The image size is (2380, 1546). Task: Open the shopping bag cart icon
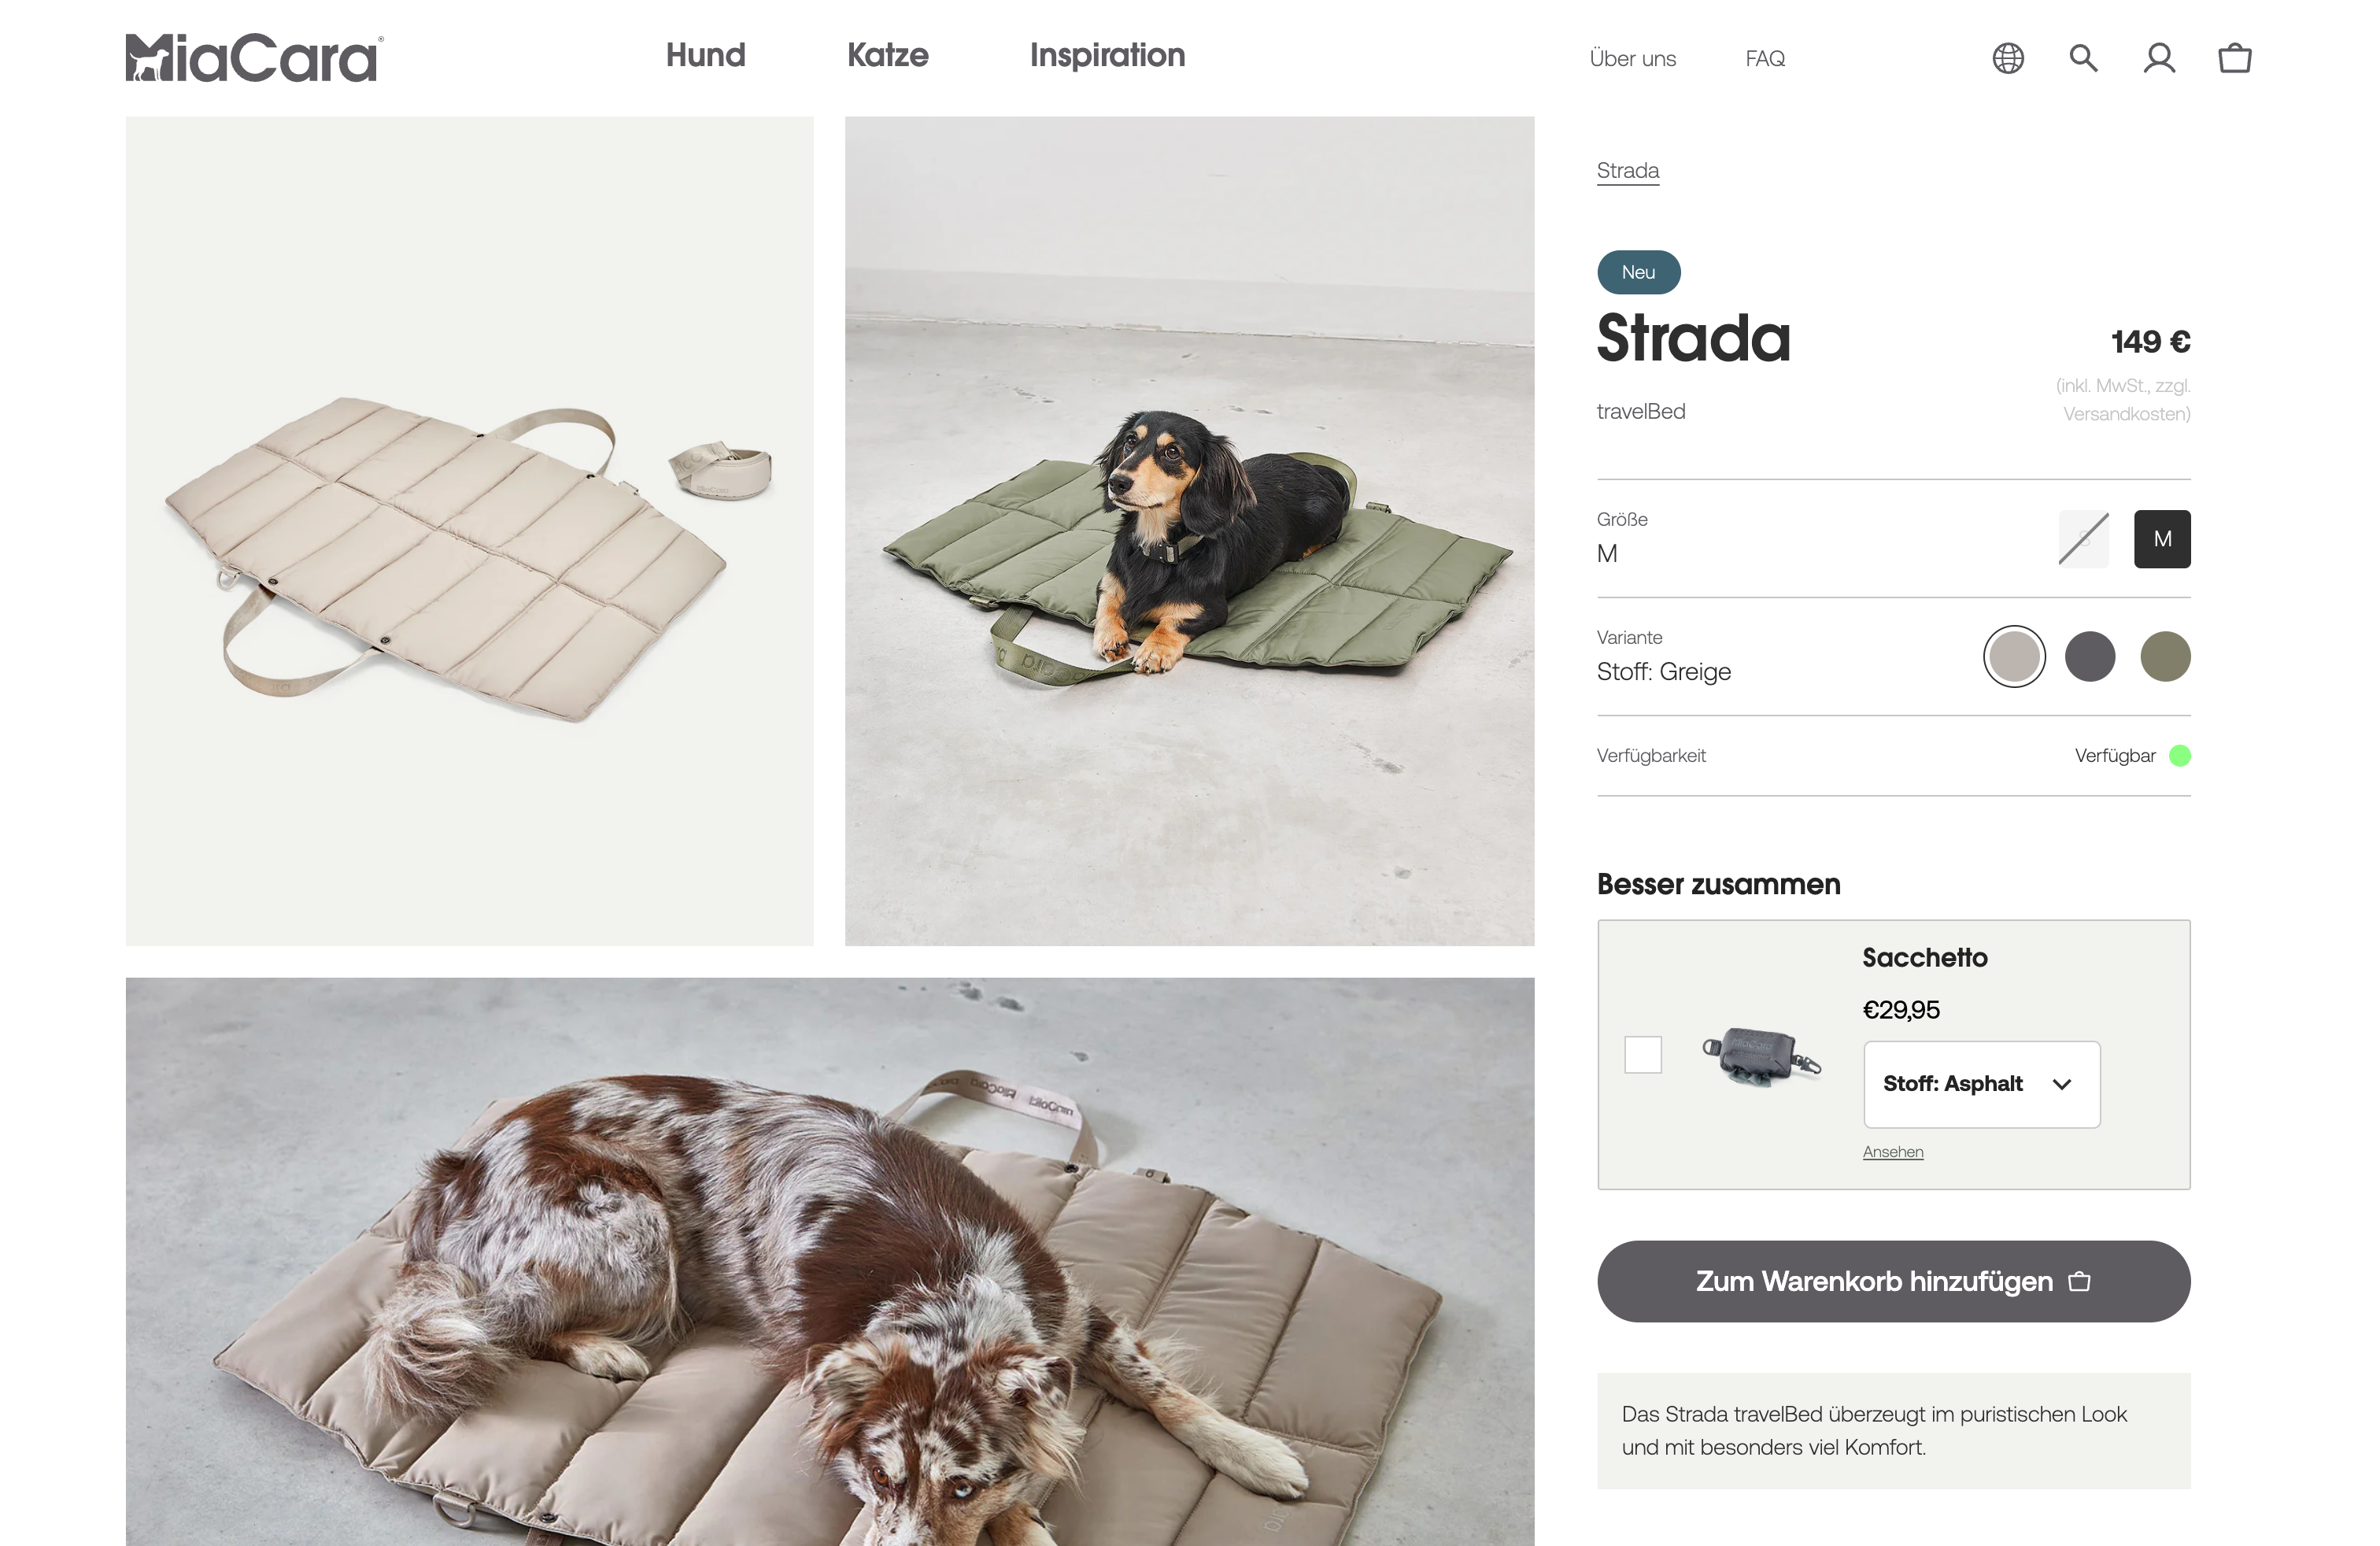point(2235,58)
